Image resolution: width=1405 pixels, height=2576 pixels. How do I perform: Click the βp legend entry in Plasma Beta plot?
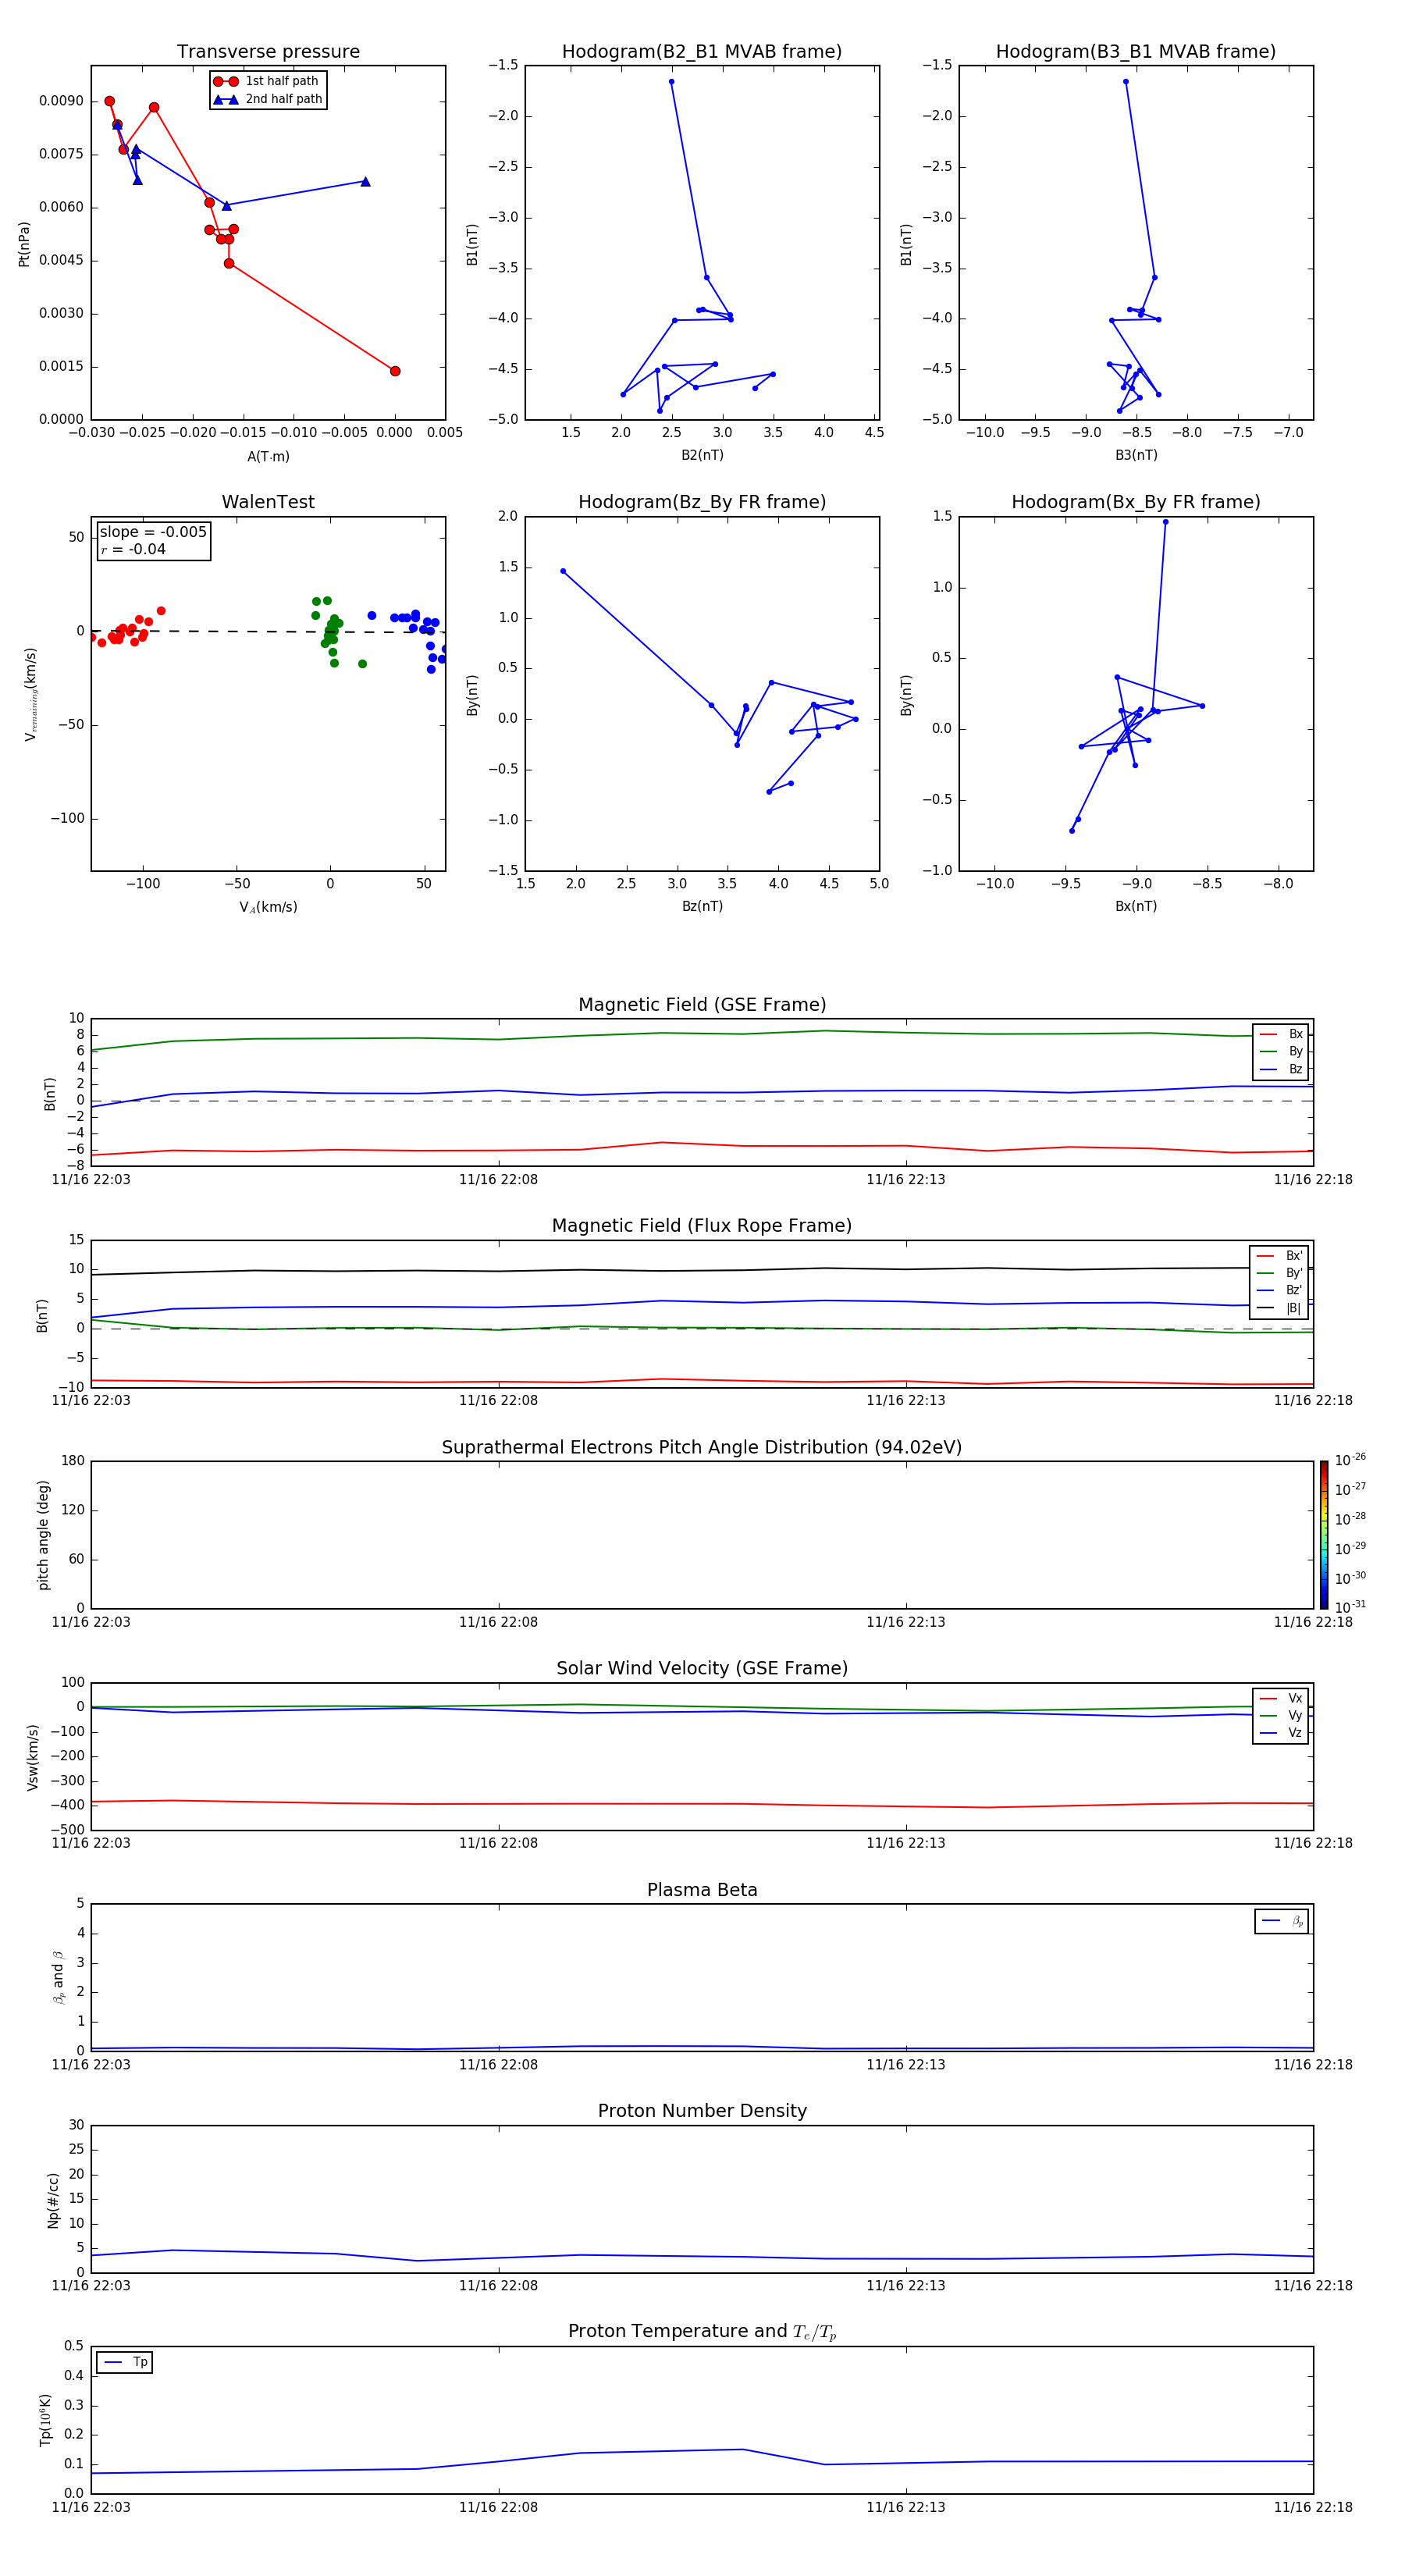1282,1921
